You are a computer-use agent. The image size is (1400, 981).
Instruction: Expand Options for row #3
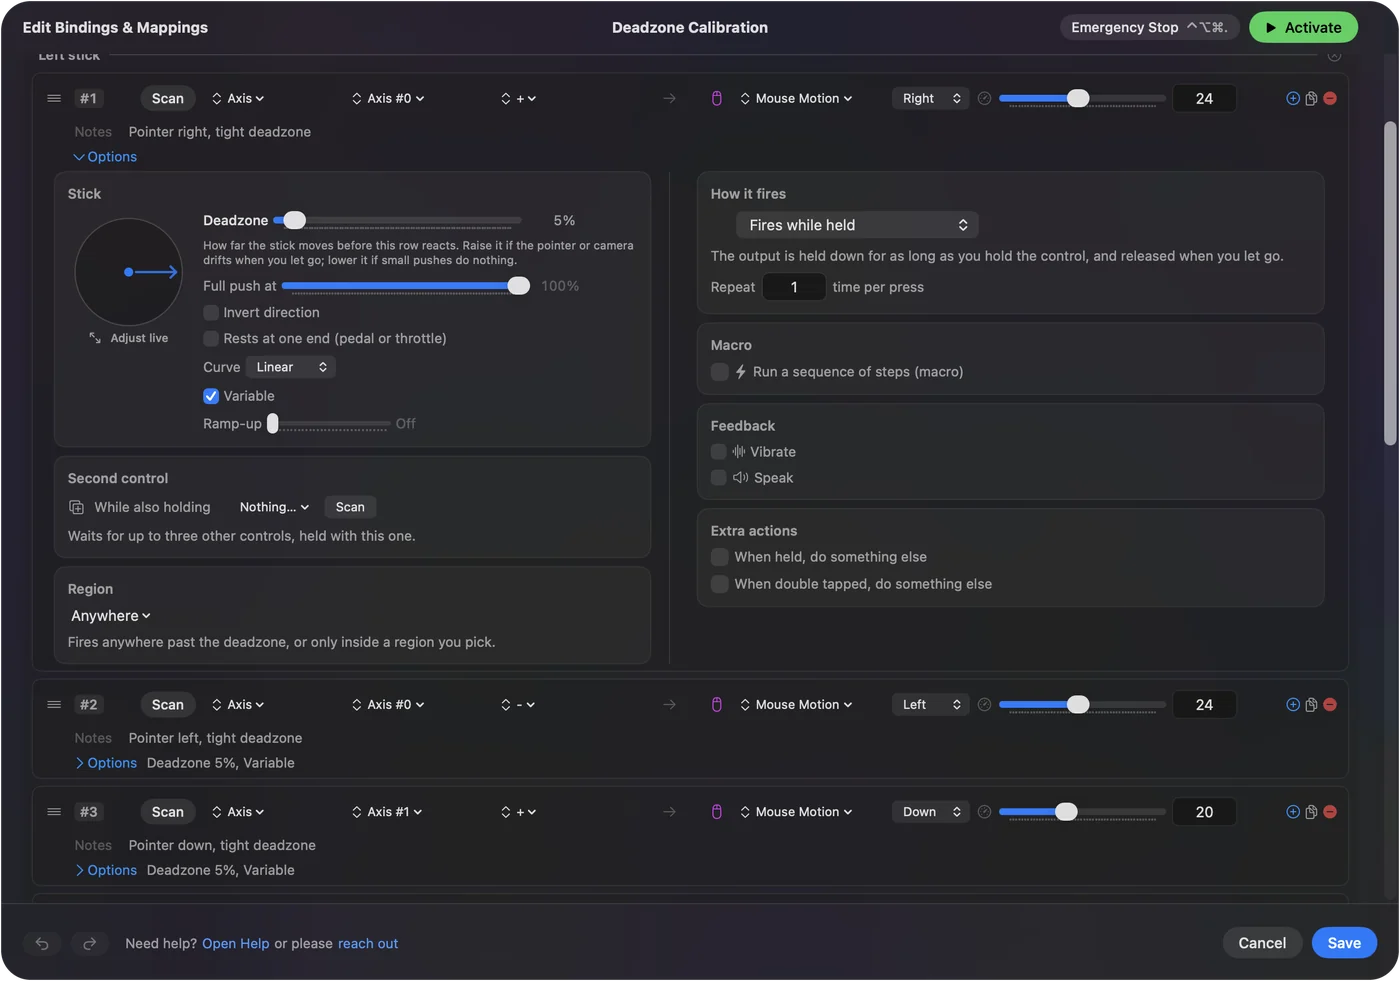point(105,870)
